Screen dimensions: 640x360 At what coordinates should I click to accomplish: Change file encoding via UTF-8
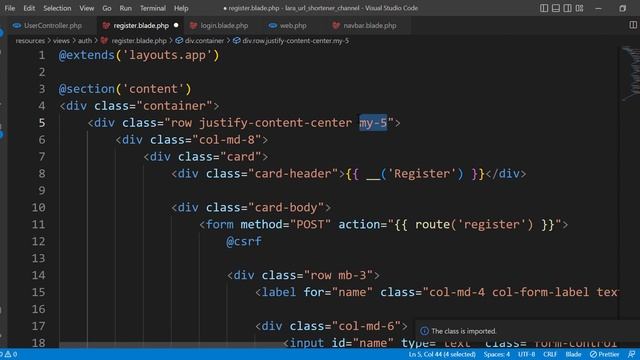point(527,354)
